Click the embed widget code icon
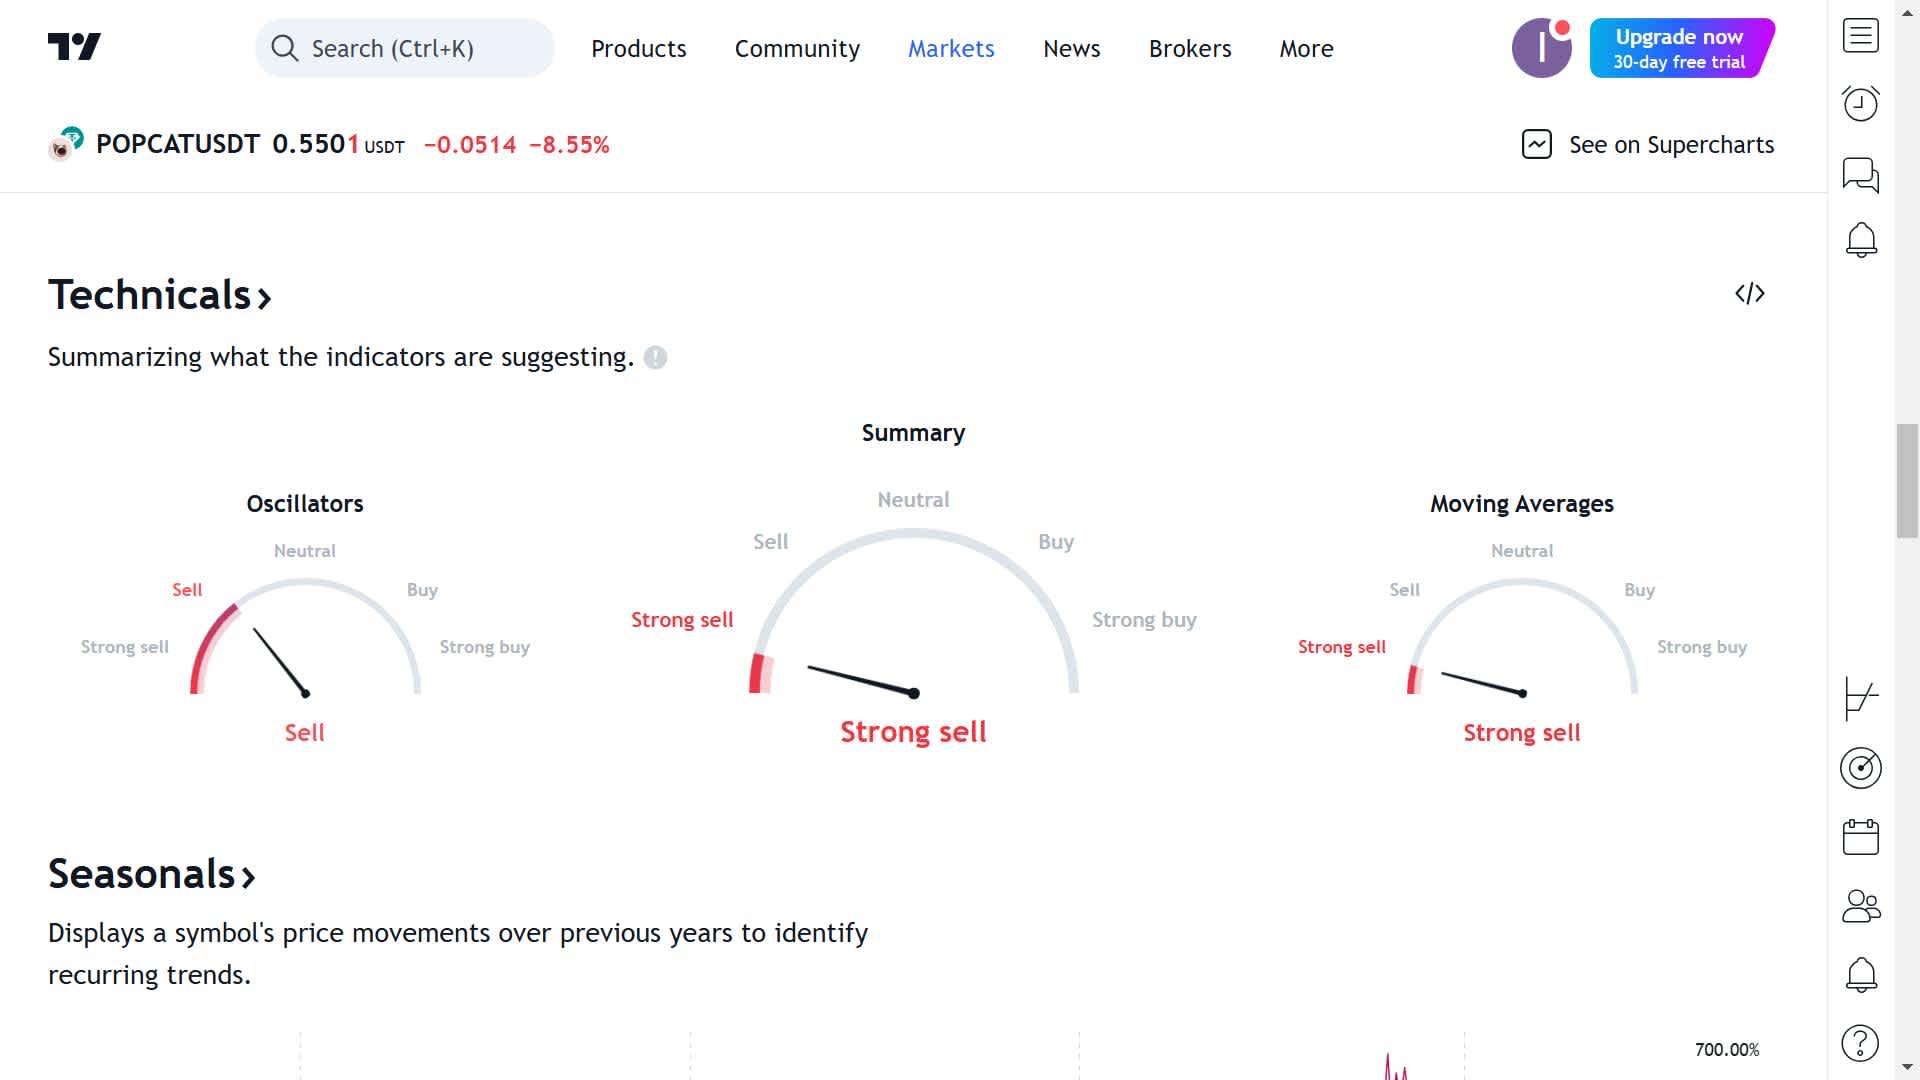Screen dimensions: 1920x1080 (1749, 293)
